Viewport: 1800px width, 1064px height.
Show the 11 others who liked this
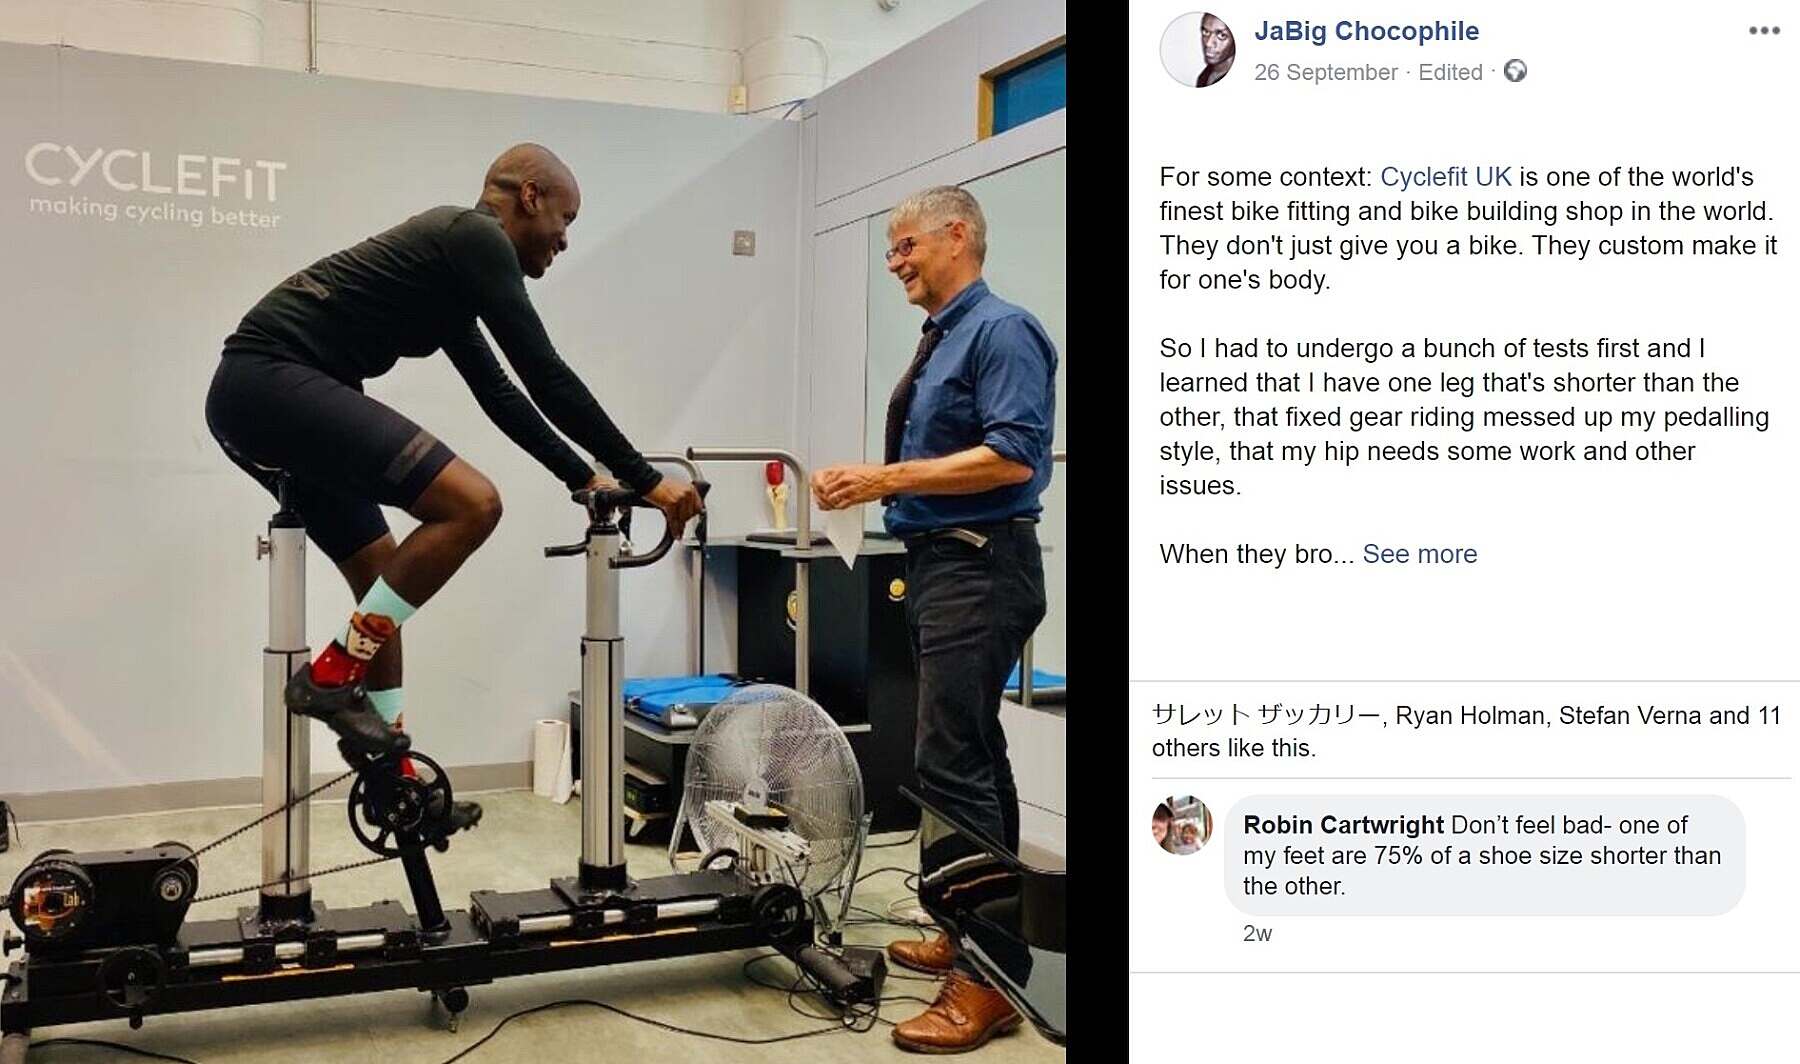click(x=1467, y=732)
